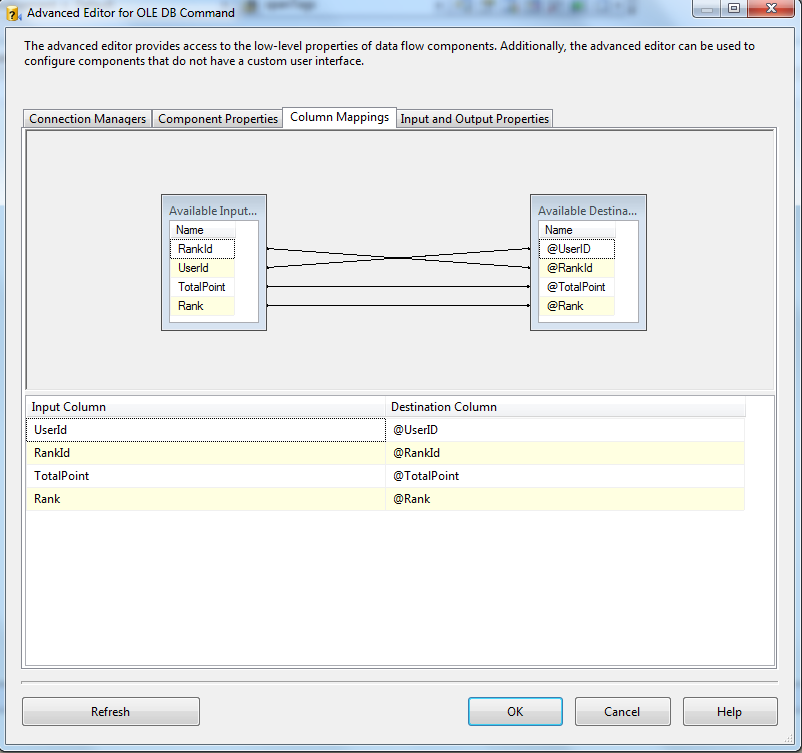Click Name header in Available Destination box
Image resolution: width=802 pixels, height=753 pixels.
click(x=577, y=230)
